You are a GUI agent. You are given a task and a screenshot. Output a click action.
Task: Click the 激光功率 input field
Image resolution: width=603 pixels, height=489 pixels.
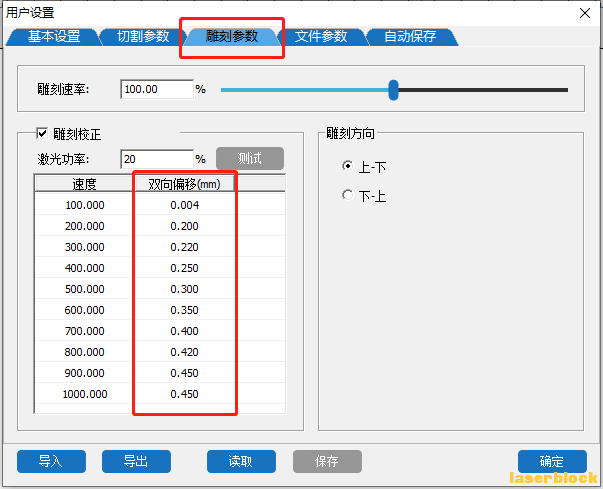coord(156,159)
